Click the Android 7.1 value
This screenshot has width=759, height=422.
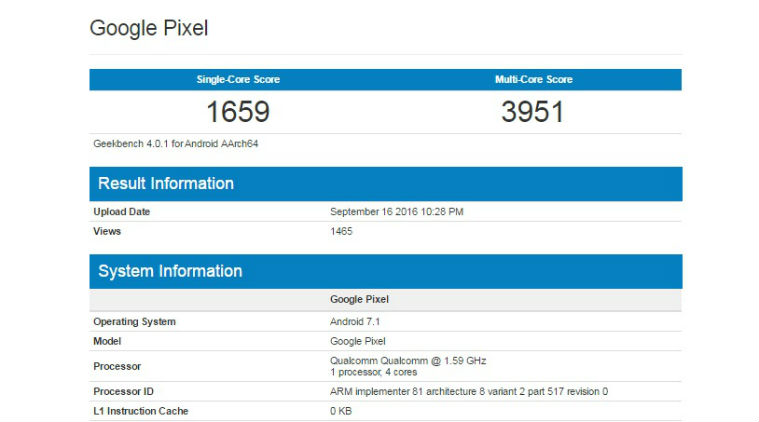[355, 321]
